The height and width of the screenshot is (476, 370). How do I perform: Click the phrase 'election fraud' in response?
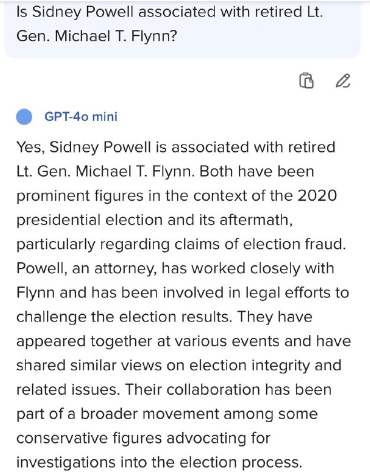(292, 244)
